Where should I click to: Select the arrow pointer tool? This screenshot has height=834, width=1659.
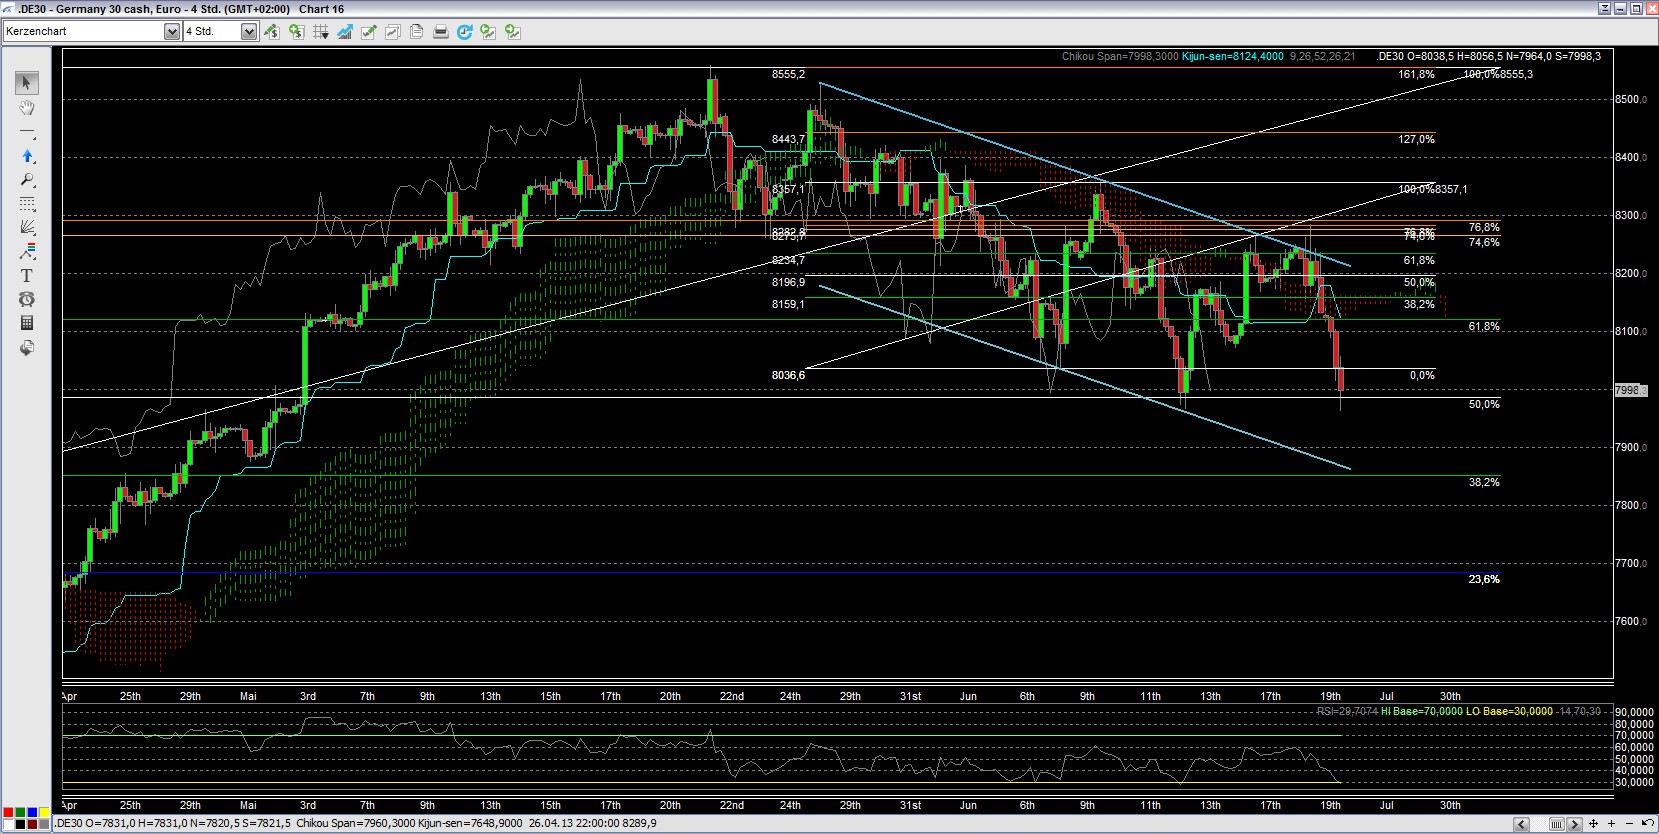click(27, 83)
